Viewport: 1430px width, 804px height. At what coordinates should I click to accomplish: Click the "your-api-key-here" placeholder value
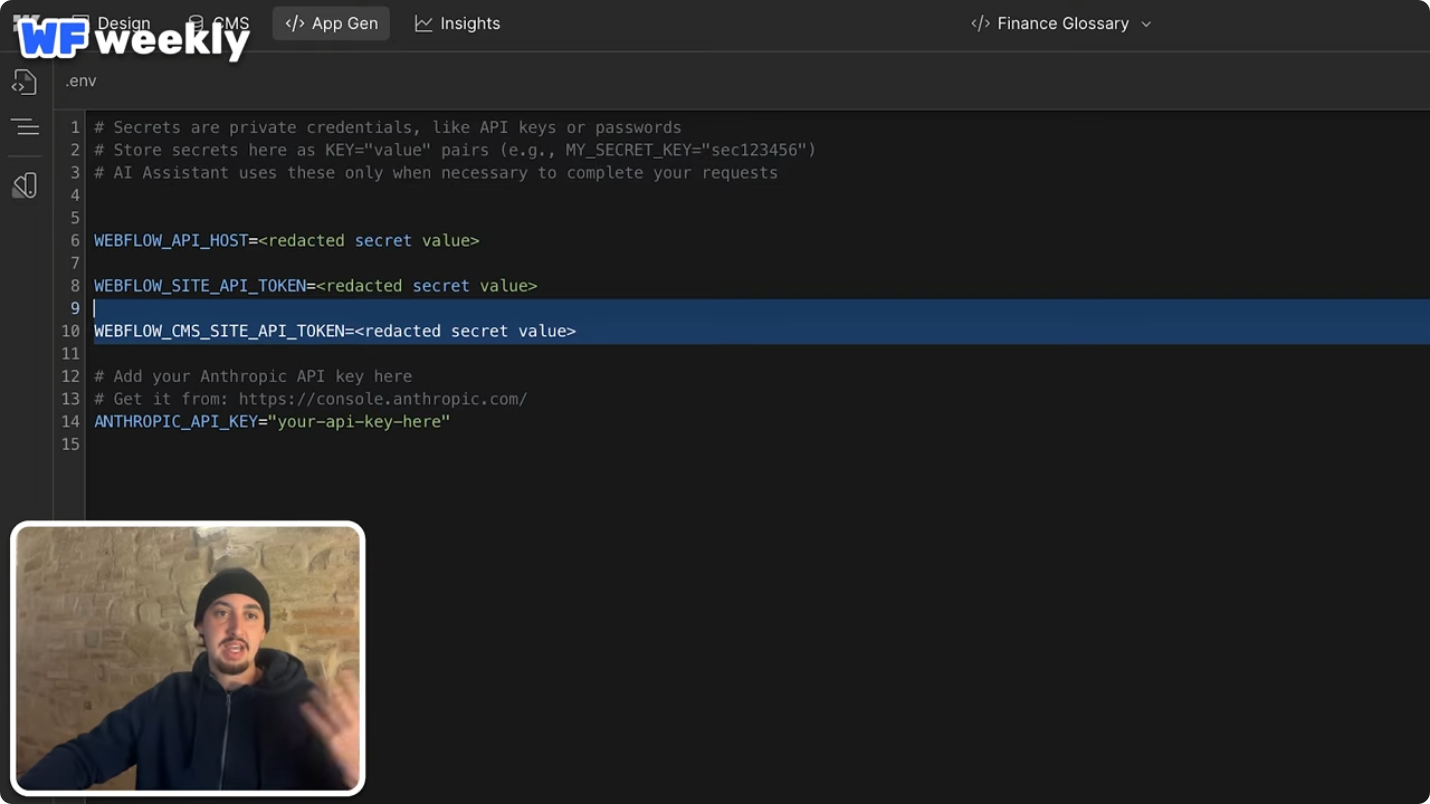(x=359, y=422)
